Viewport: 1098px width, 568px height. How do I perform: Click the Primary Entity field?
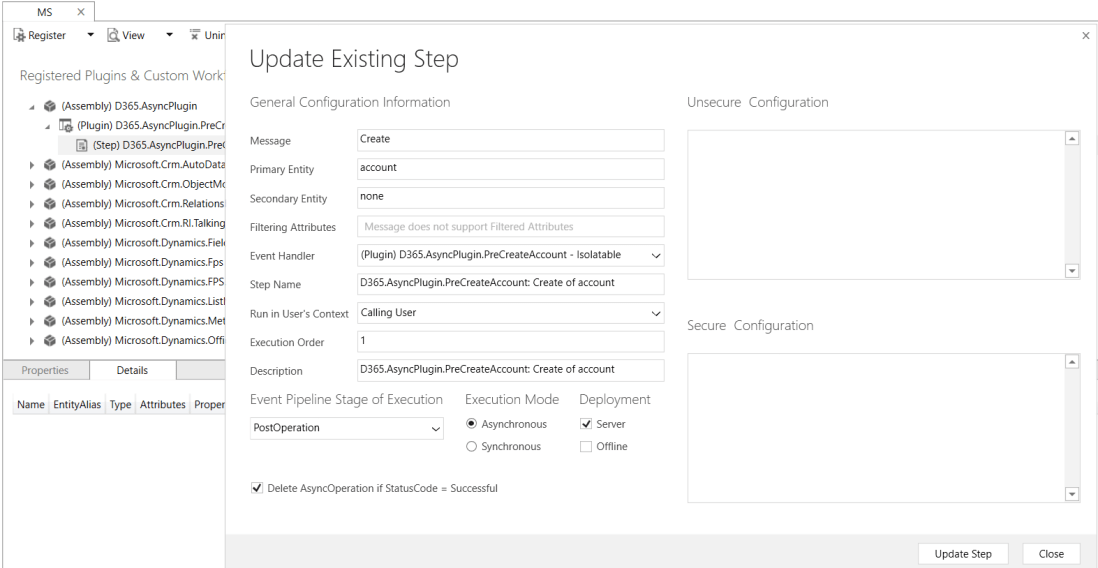coord(510,169)
